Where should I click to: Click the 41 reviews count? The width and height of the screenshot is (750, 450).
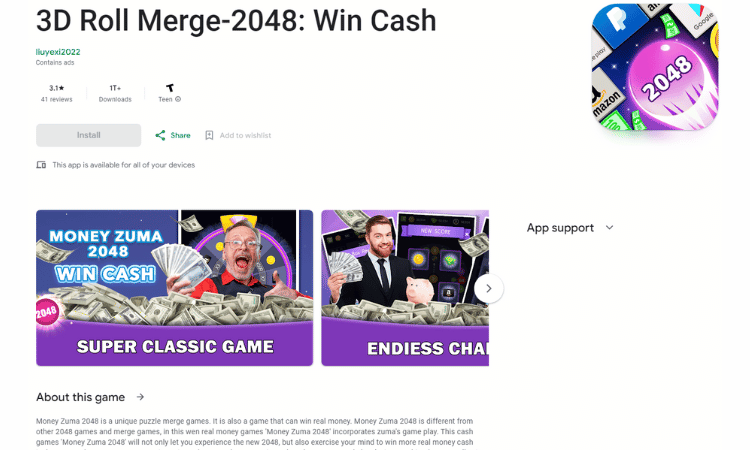[x=56, y=99]
